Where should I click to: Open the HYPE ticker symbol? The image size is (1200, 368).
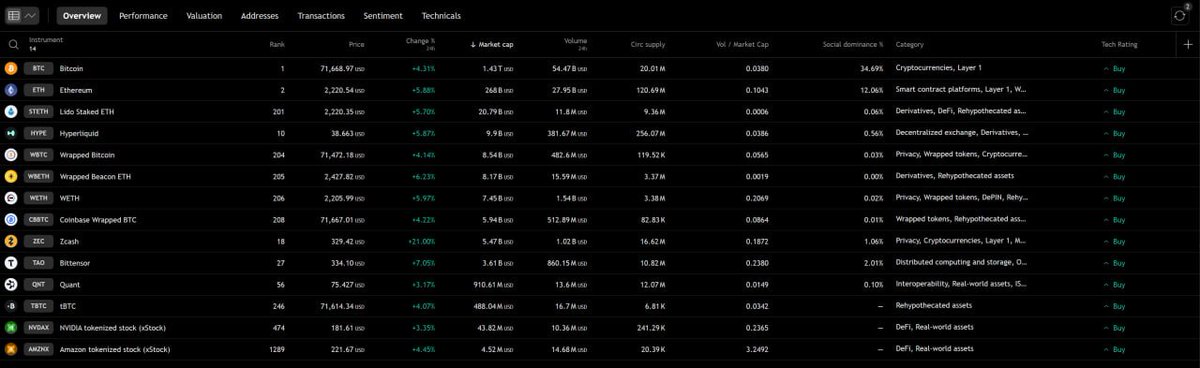38,133
